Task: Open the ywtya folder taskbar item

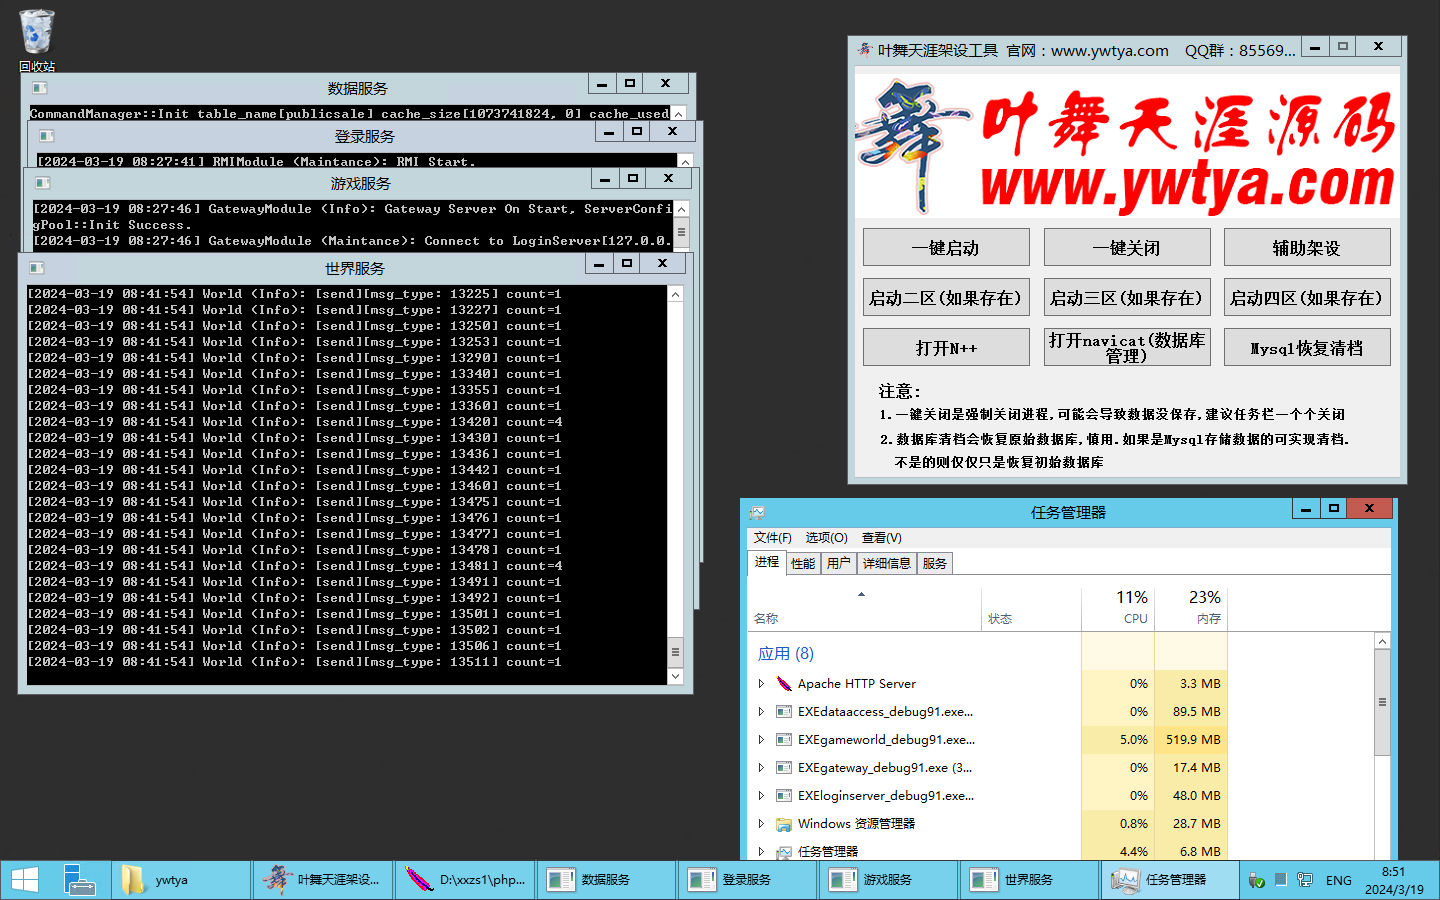Action: coord(180,880)
